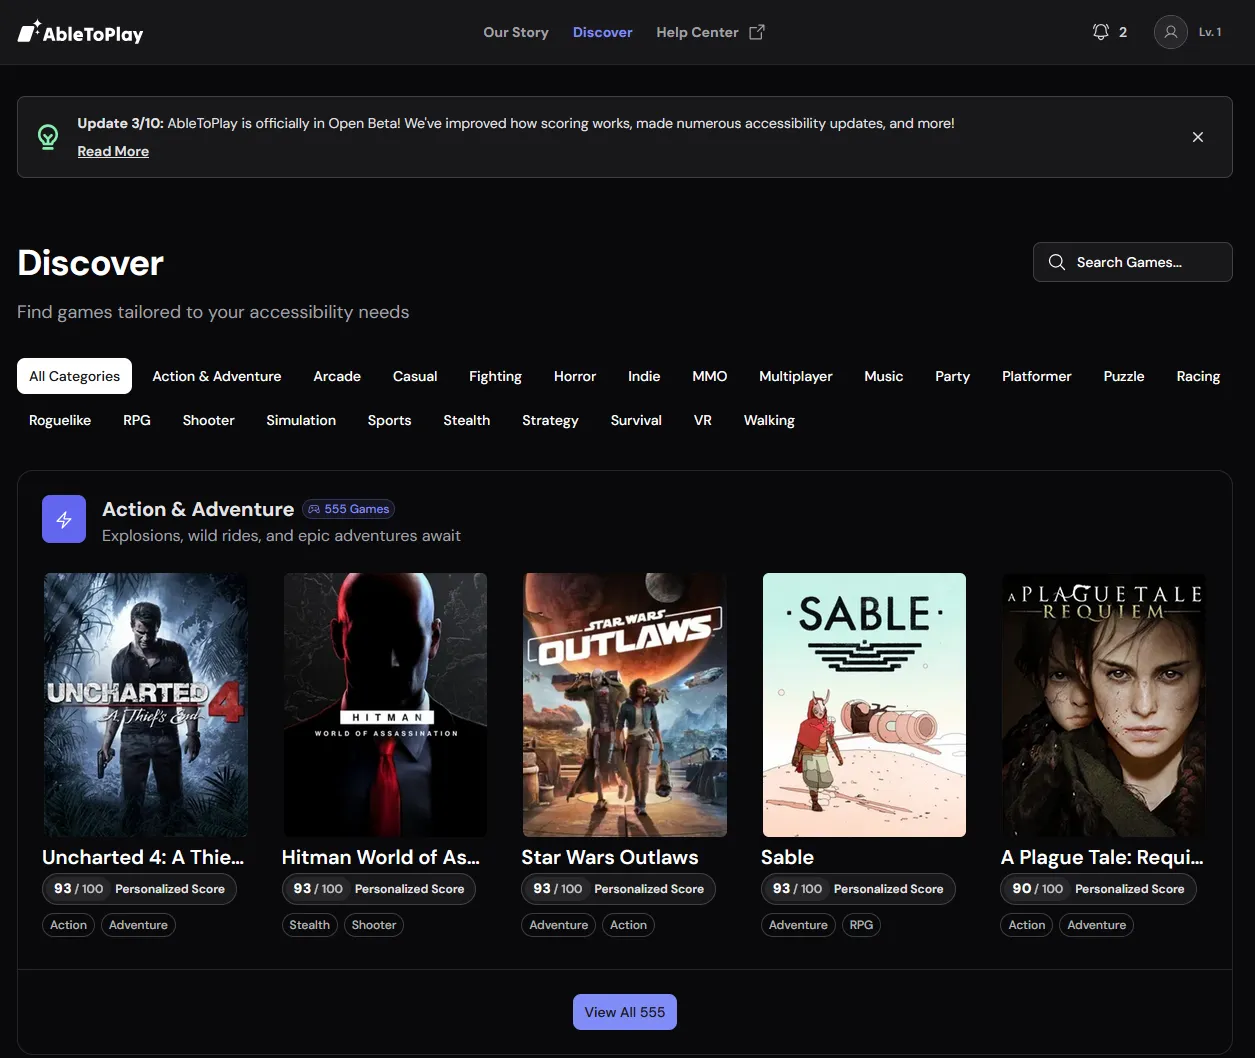The height and width of the screenshot is (1058, 1255).
Task: Open A Plague Tale Requiem cover
Action: pos(1104,705)
